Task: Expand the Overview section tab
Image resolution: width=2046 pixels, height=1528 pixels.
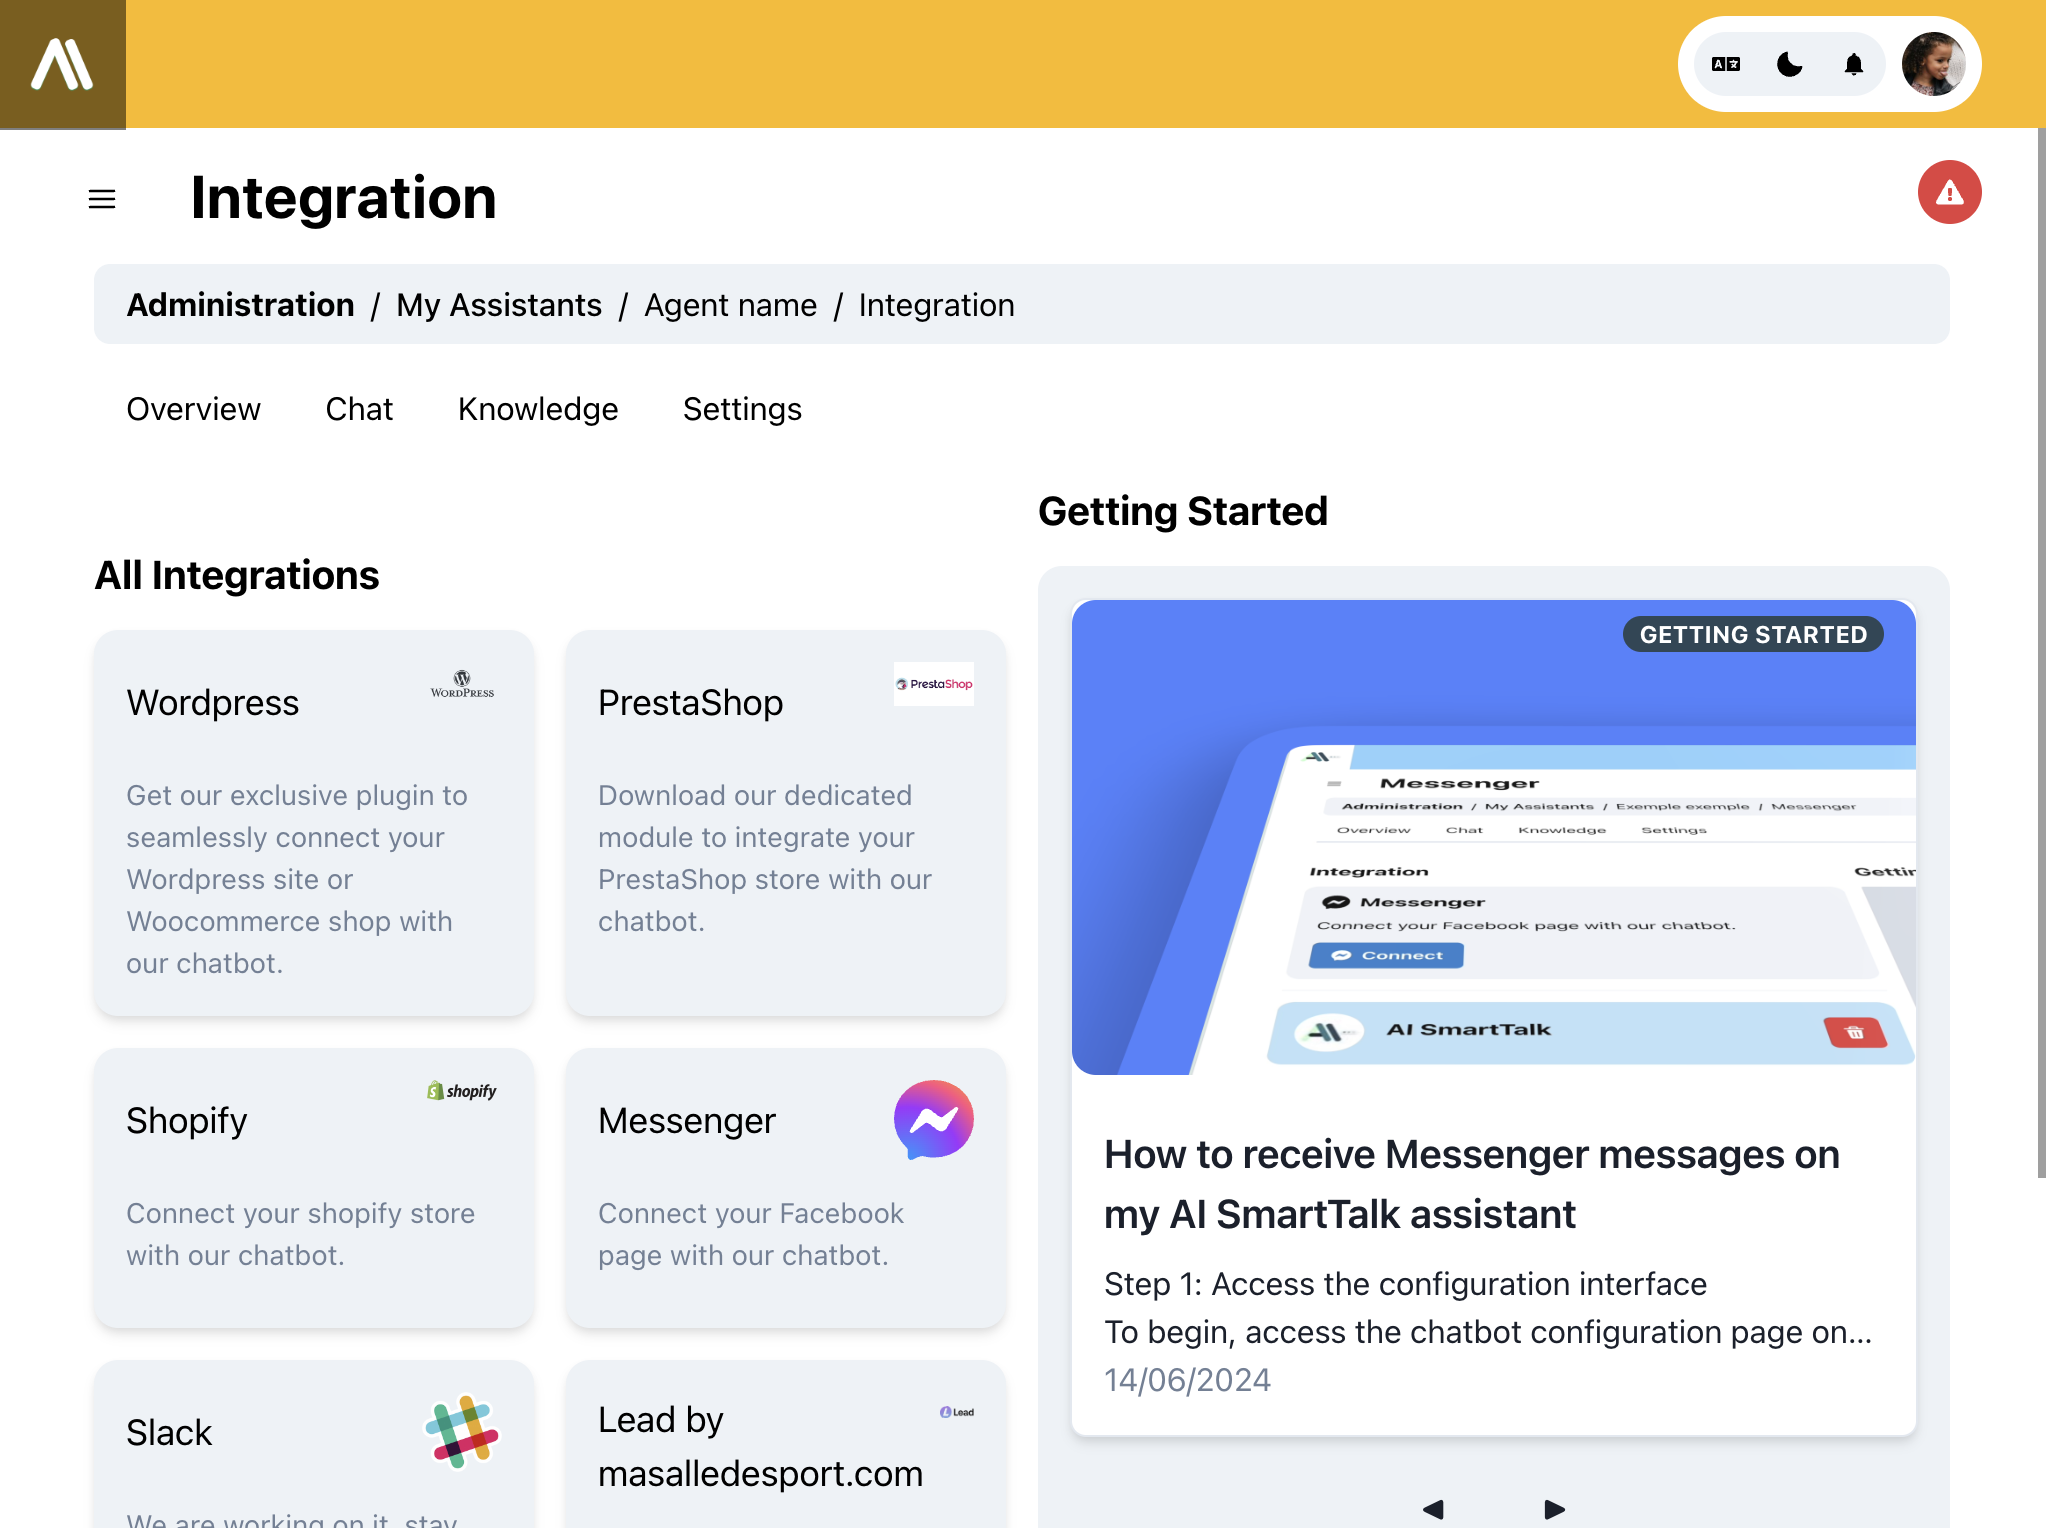Action: click(194, 408)
